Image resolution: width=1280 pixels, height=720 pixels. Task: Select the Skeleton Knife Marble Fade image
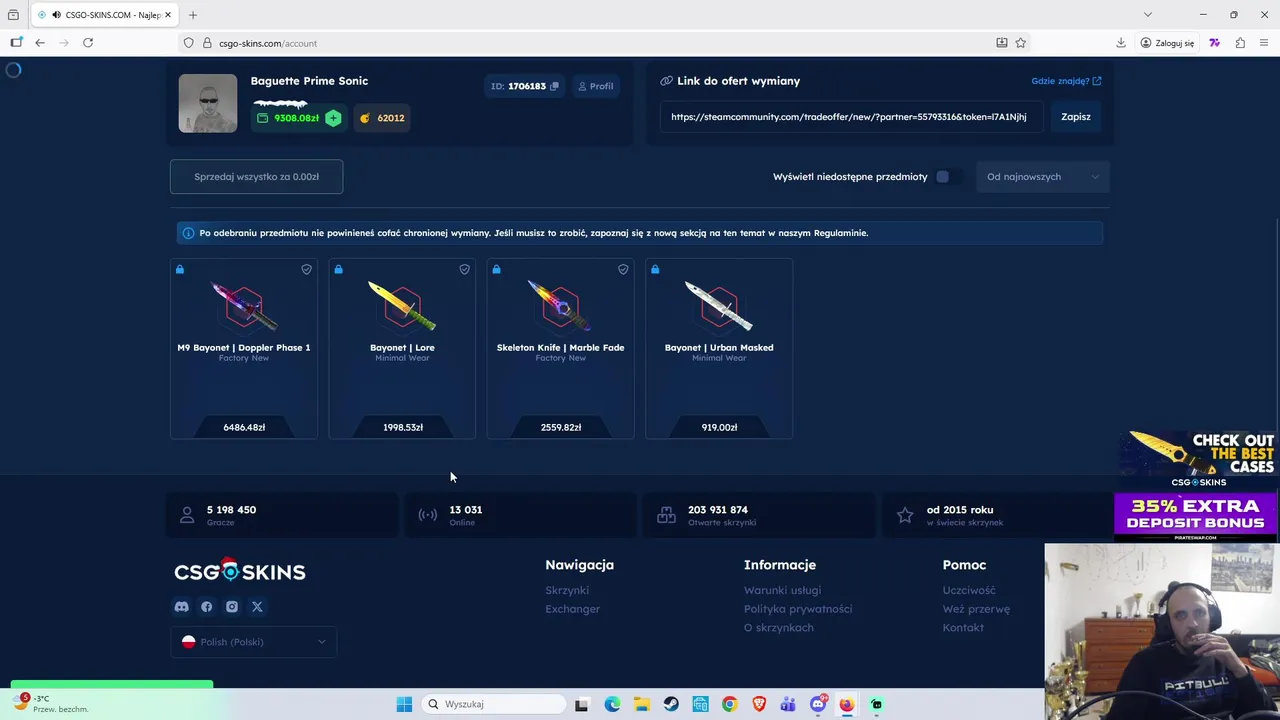click(x=560, y=306)
